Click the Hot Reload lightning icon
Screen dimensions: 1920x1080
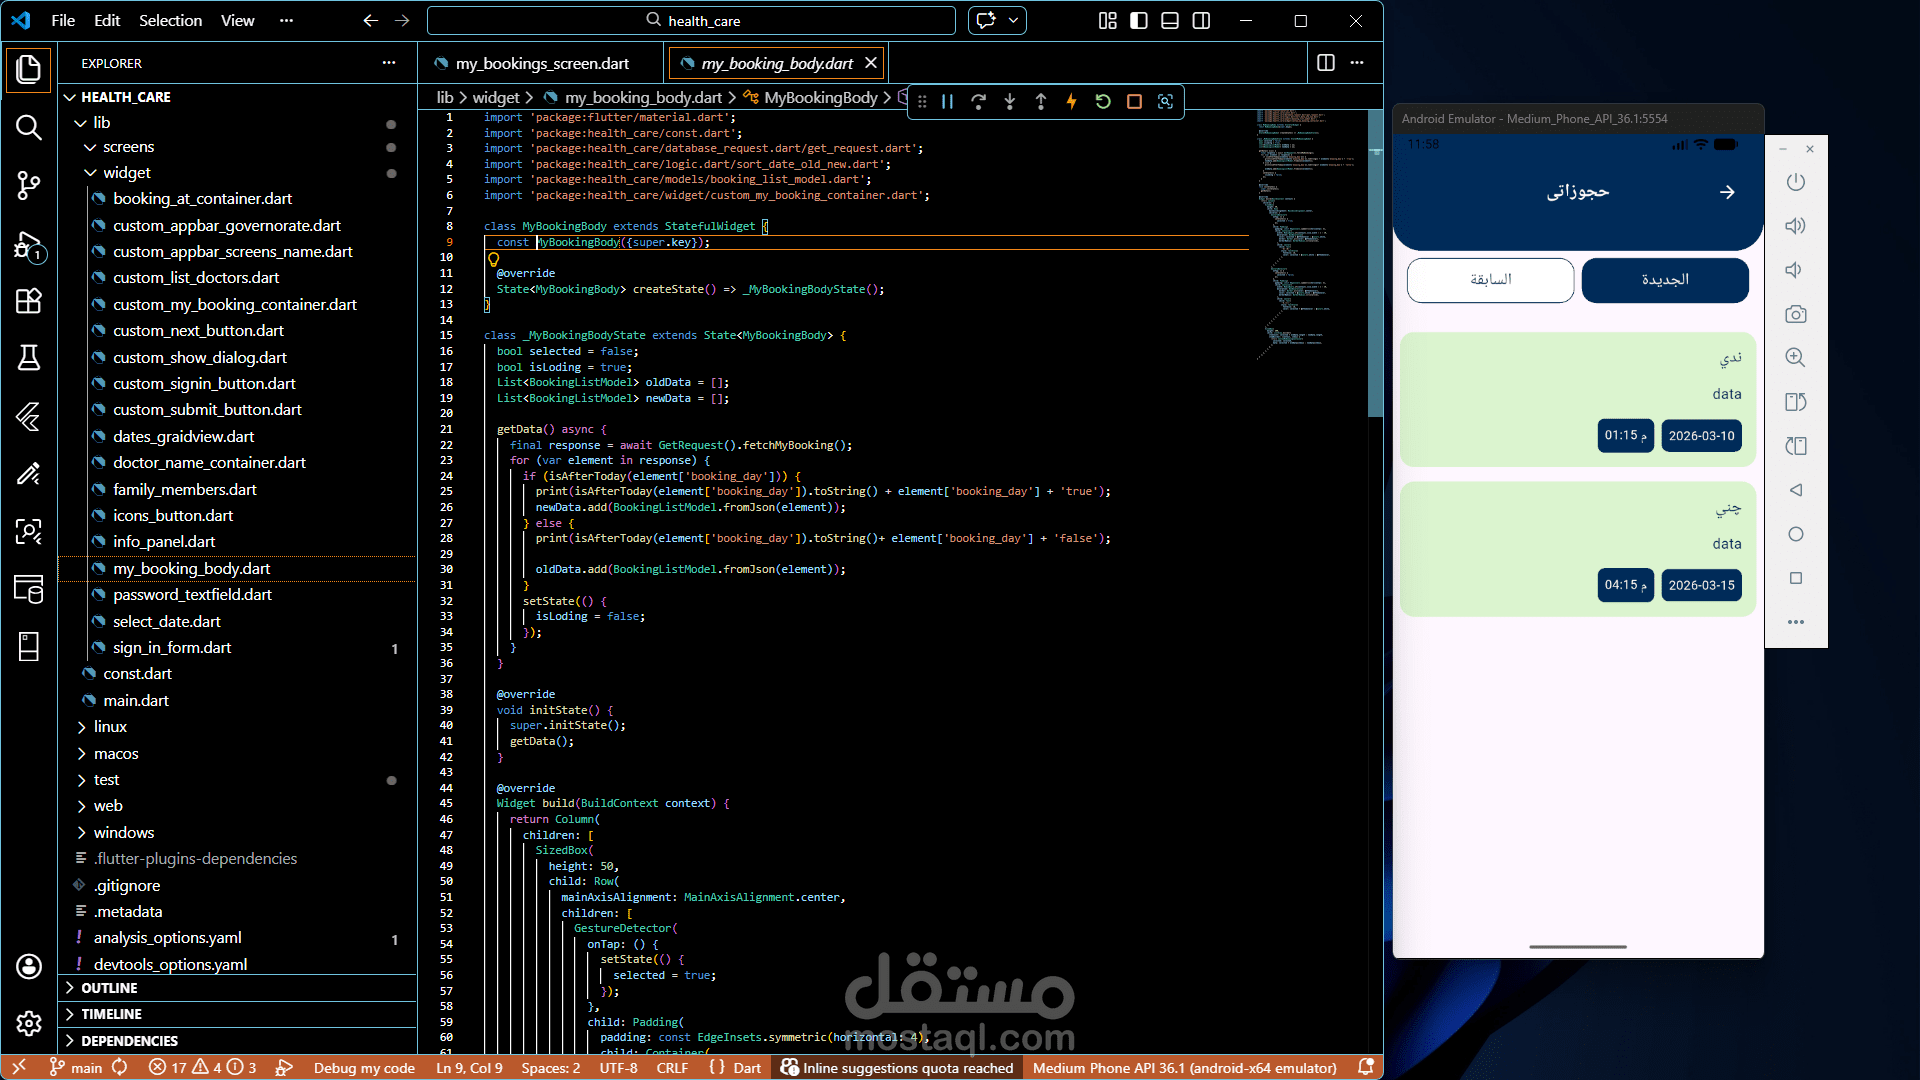click(x=1072, y=101)
